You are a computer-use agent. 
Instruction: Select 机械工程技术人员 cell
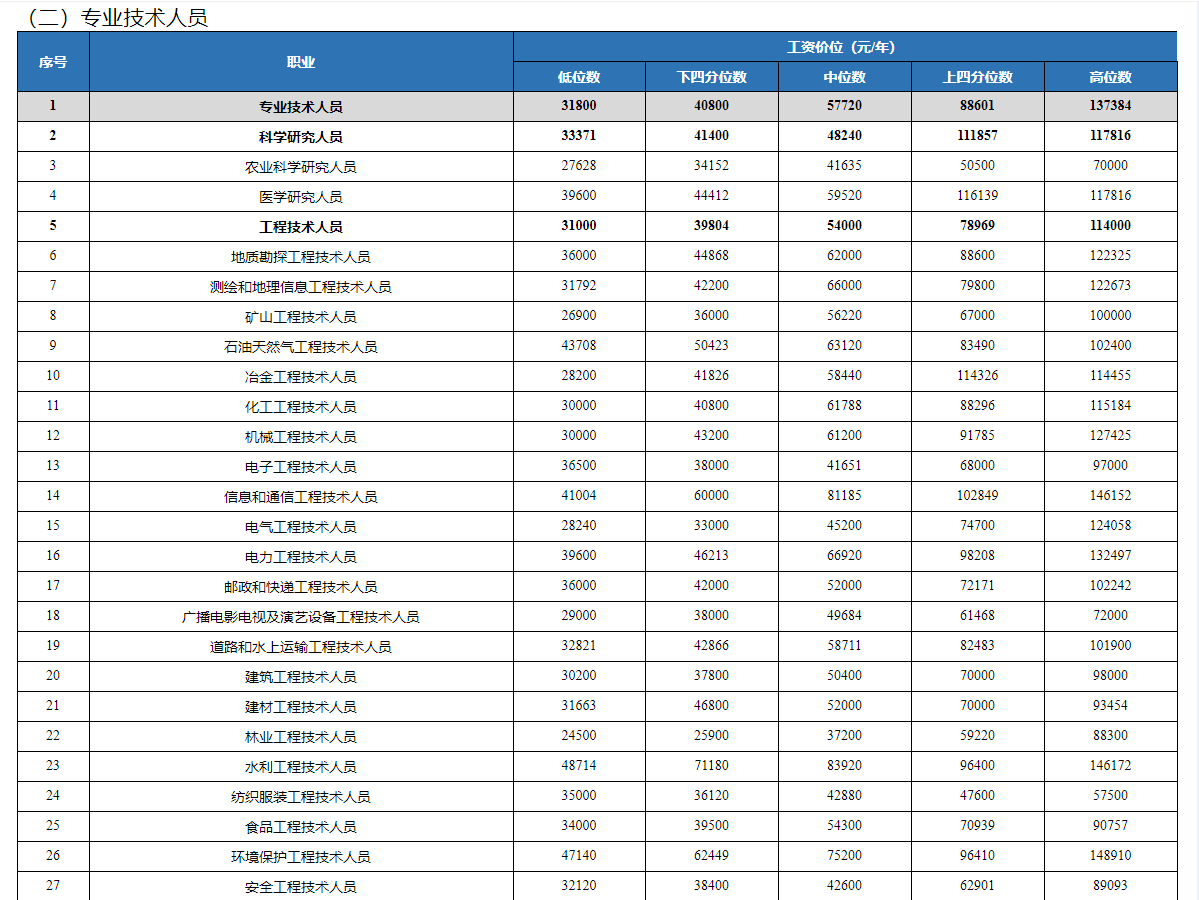pos(301,436)
